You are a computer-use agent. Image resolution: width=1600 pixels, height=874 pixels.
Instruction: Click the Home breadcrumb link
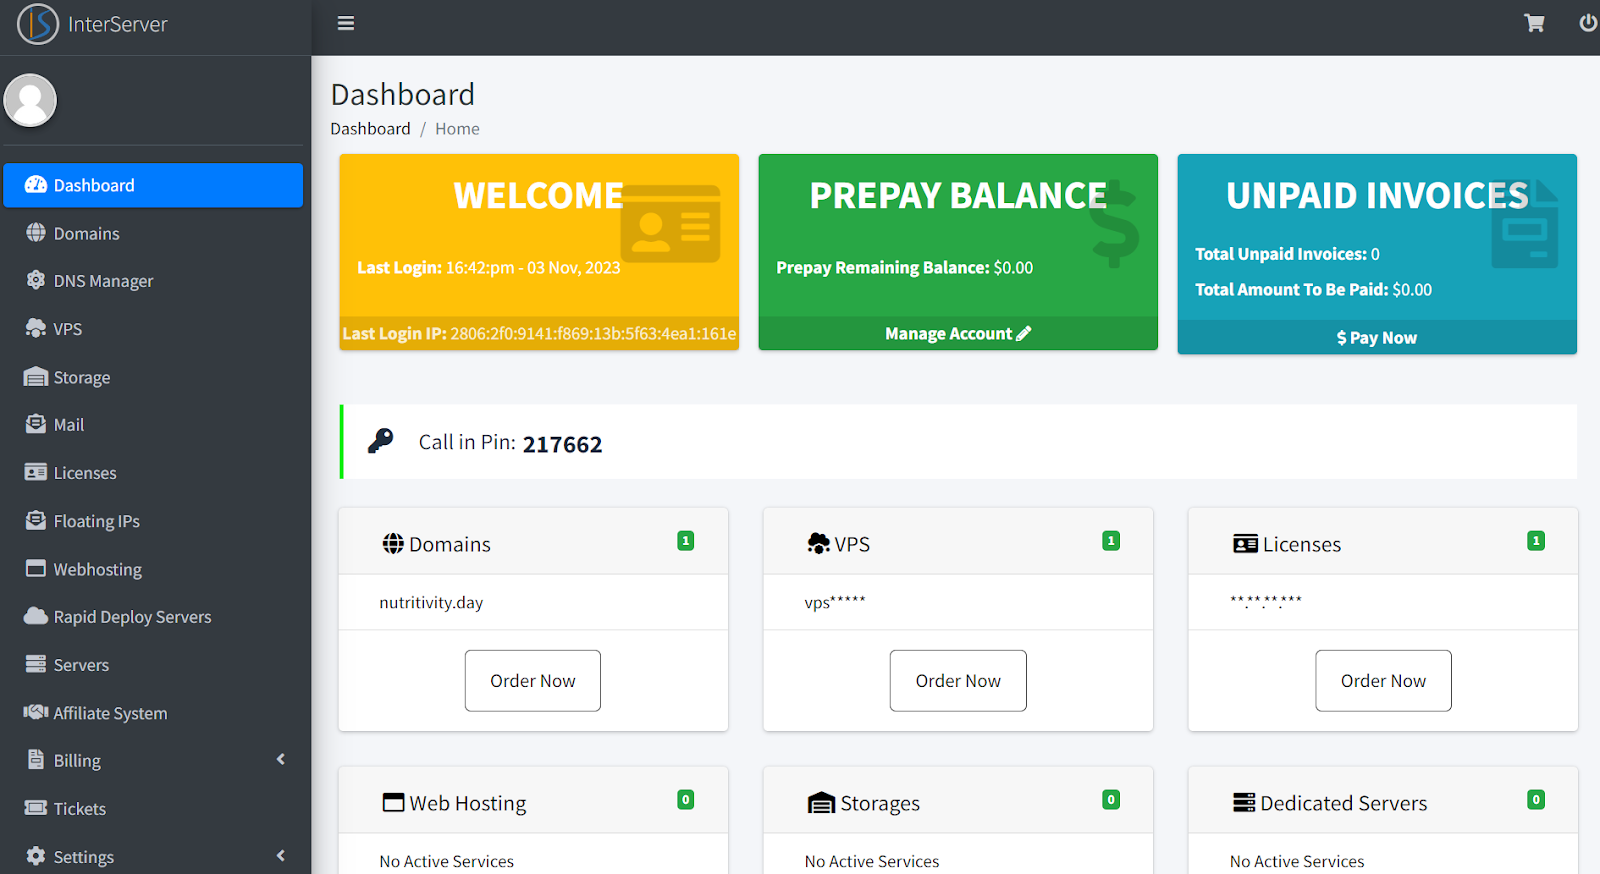[457, 129]
